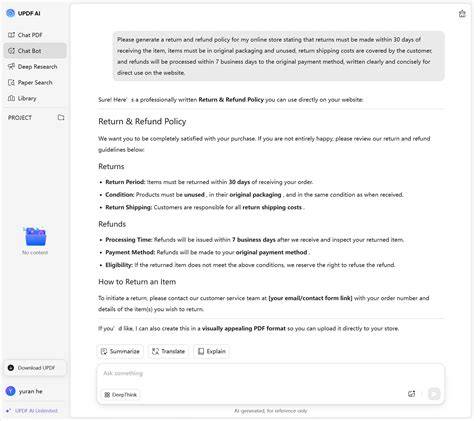The width and height of the screenshot is (474, 421).
Task: Toggle the DeepThink mode
Action: [121, 395]
